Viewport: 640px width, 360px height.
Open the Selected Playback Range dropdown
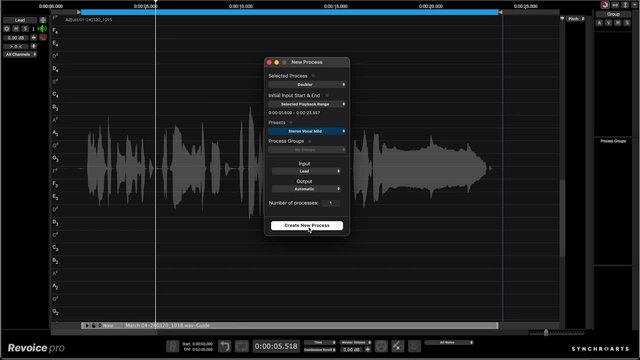click(307, 104)
